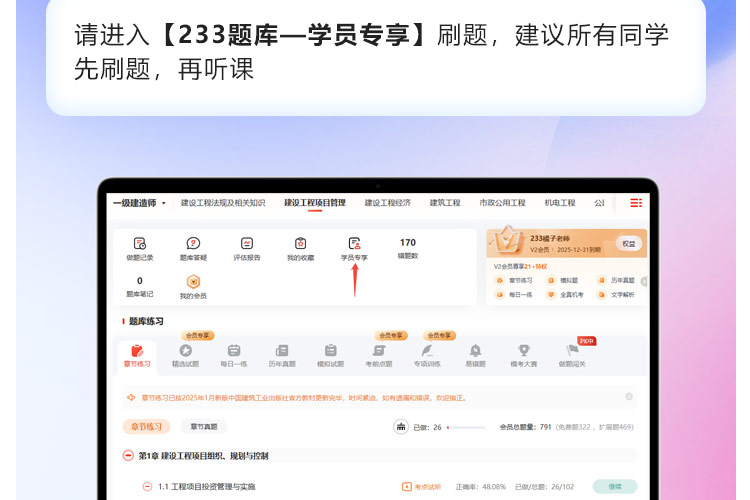This screenshot has width=750, height=500.
Task: Click the member card trophy emblem
Action: click(x=507, y=239)
